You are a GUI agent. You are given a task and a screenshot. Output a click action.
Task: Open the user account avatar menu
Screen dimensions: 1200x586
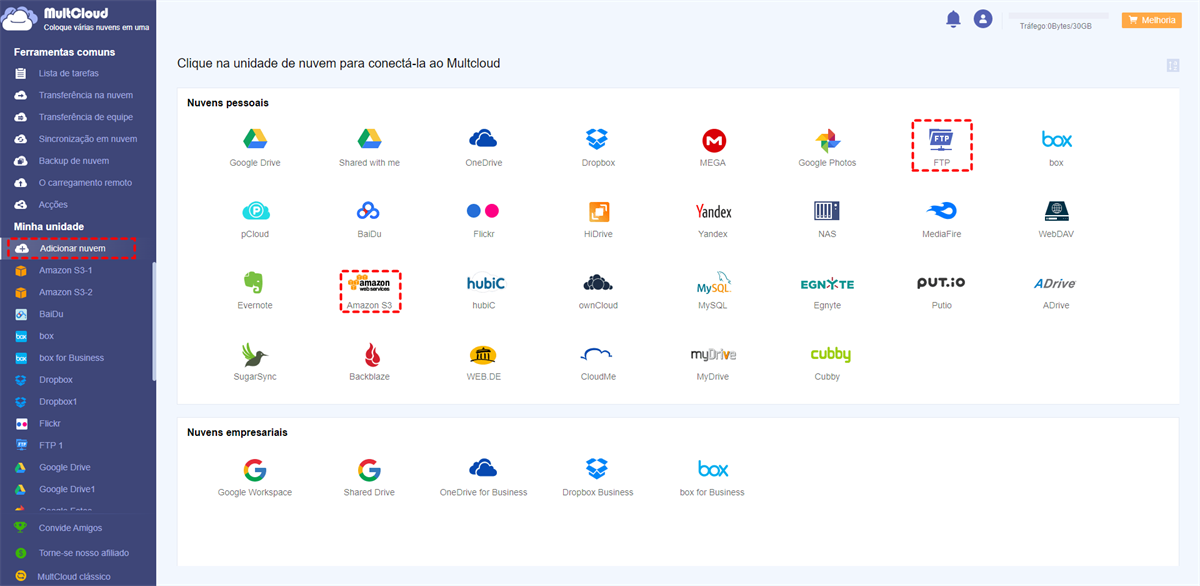point(983,19)
